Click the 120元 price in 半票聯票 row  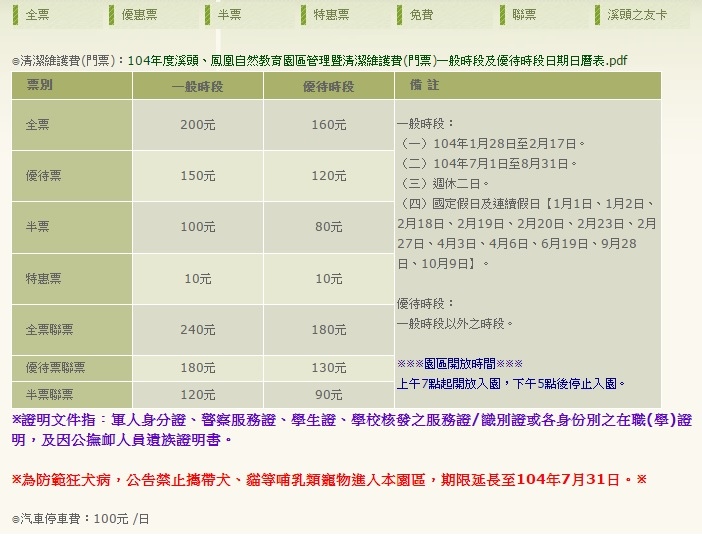(197, 394)
